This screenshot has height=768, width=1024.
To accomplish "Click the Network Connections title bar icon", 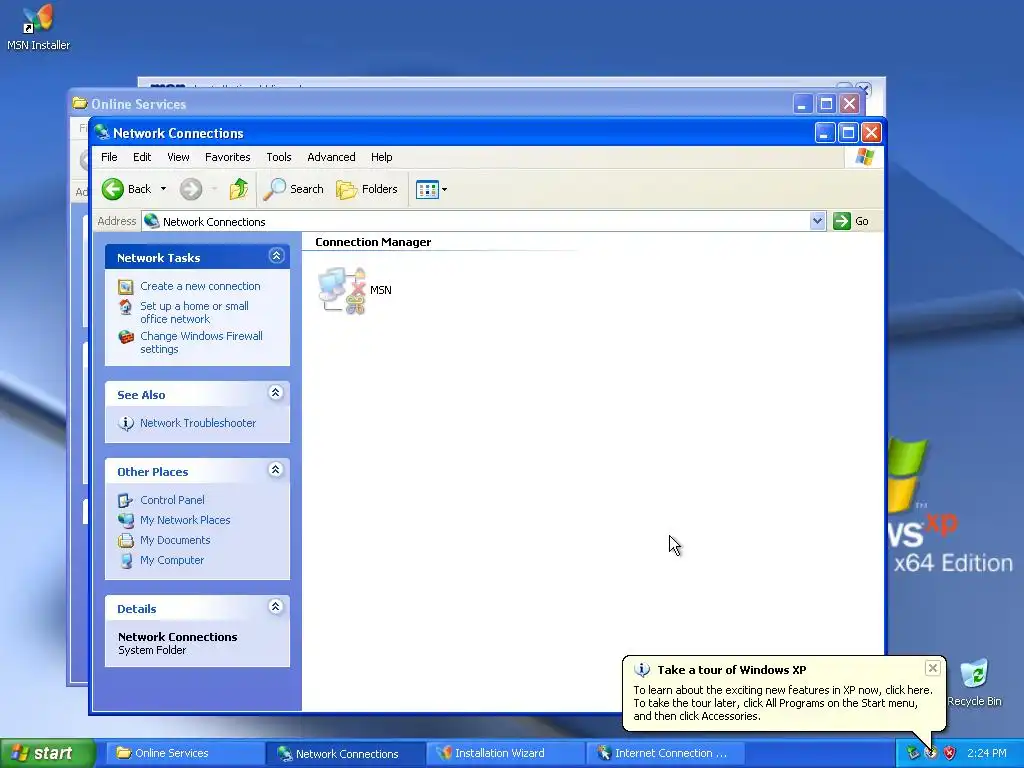I will tap(102, 133).
